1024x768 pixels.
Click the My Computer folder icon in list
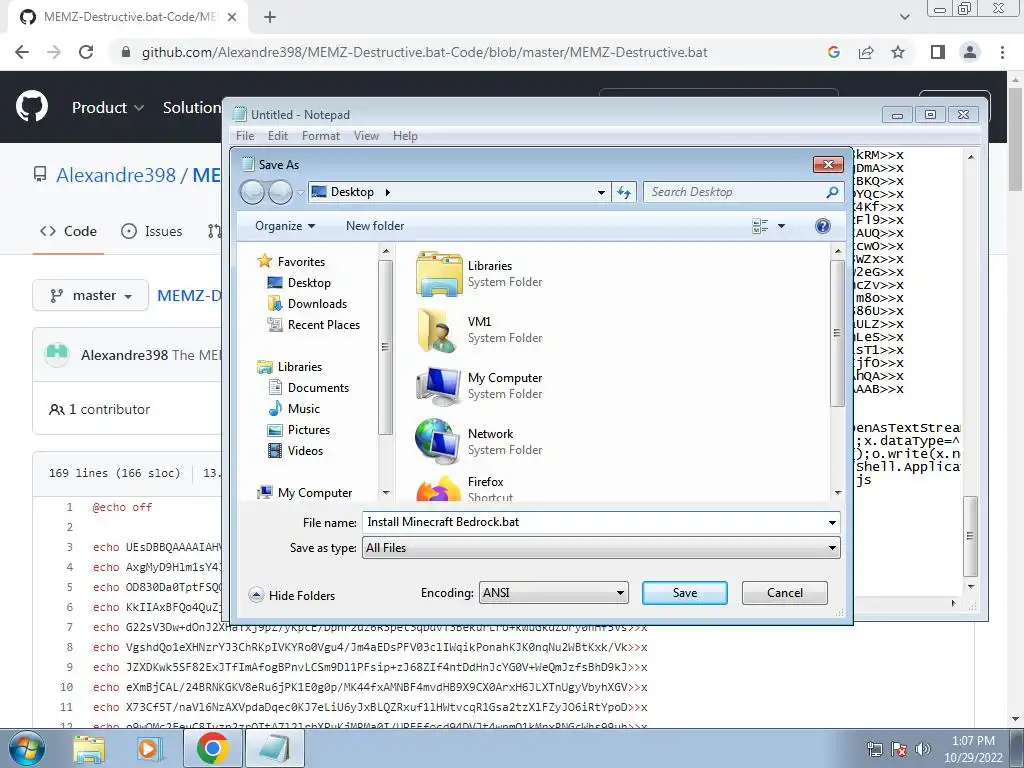click(438, 386)
